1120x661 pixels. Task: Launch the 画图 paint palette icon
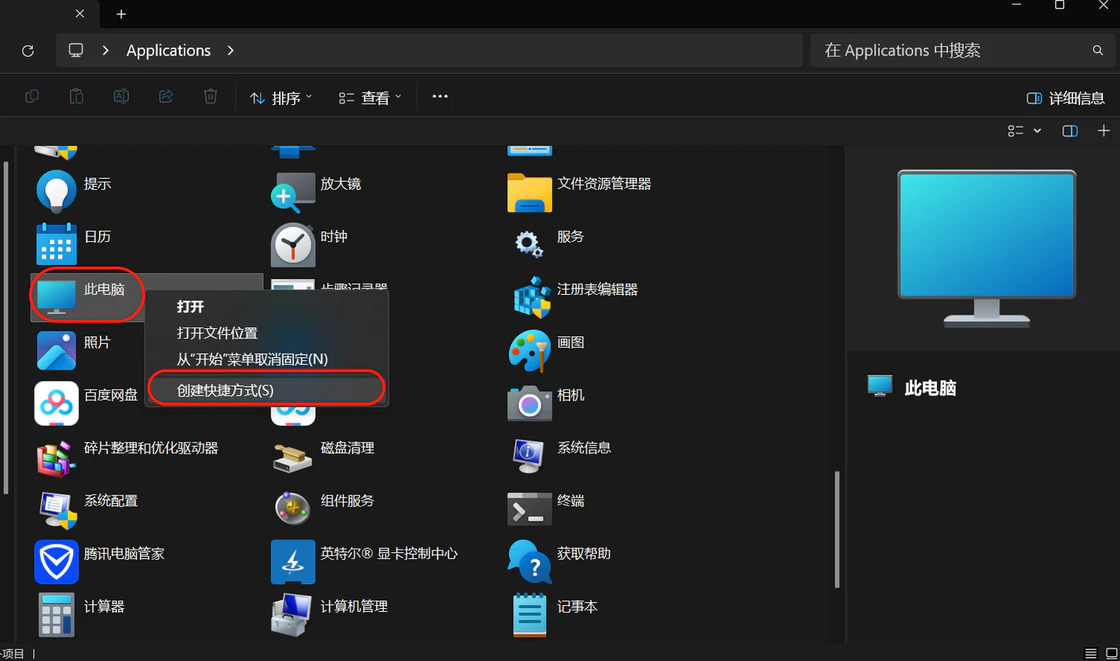click(x=529, y=350)
